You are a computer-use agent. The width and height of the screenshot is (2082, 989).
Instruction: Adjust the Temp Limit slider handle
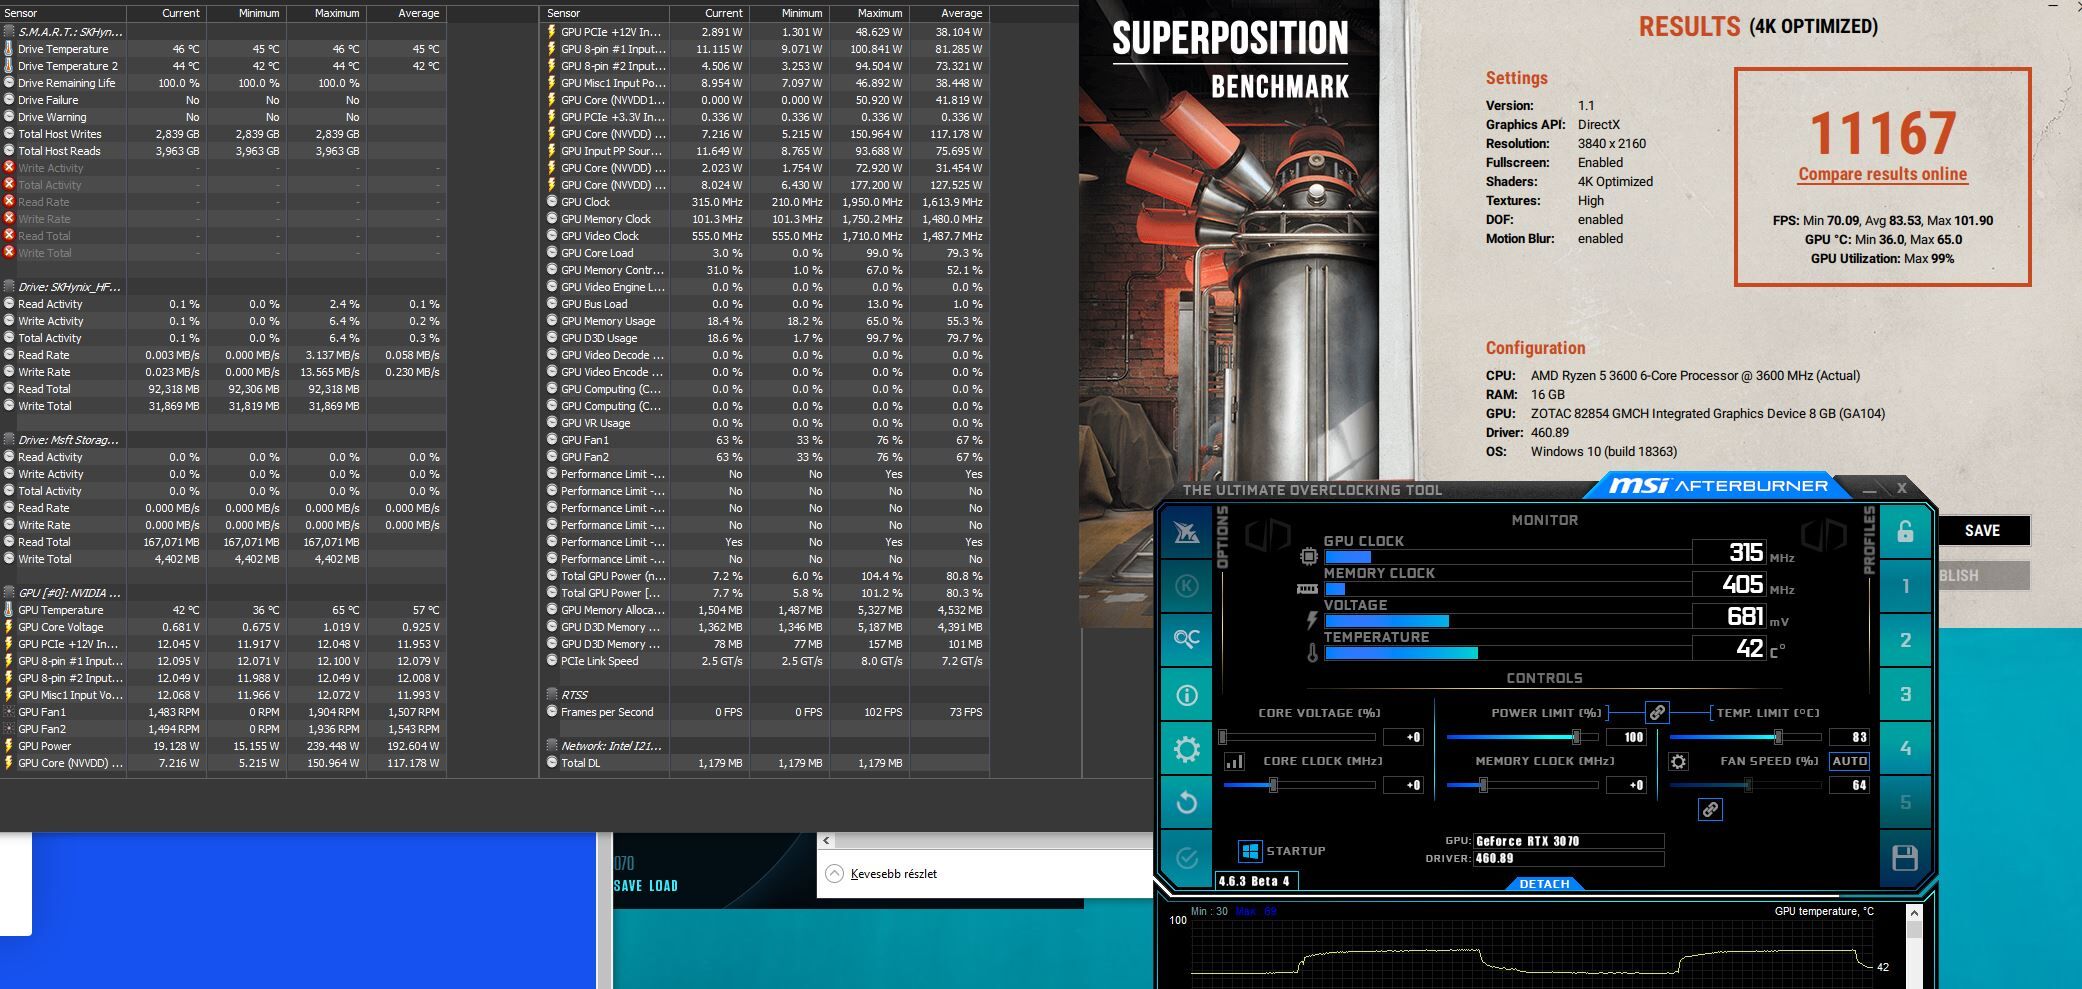(1778, 738)
